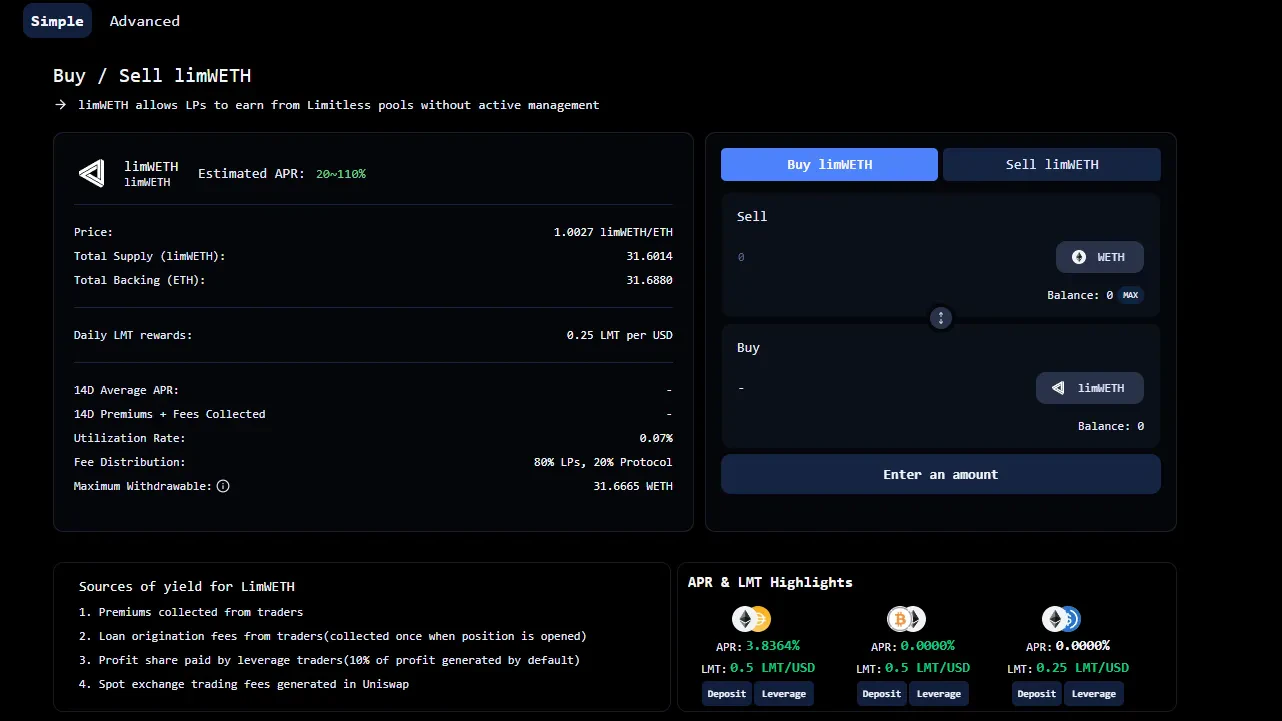Click the Spot exchange trading fees line
Screen dimensions: 1282x721
pos(244,684)
